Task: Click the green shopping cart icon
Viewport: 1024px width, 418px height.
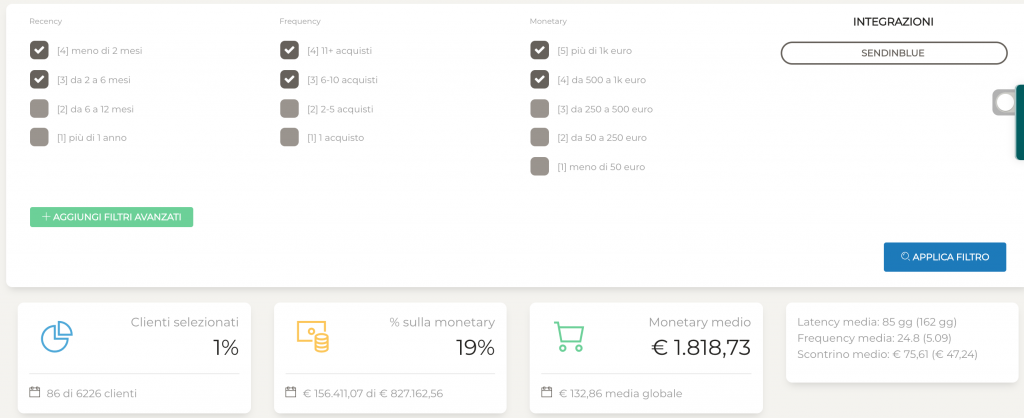Action: pos(569,337)
